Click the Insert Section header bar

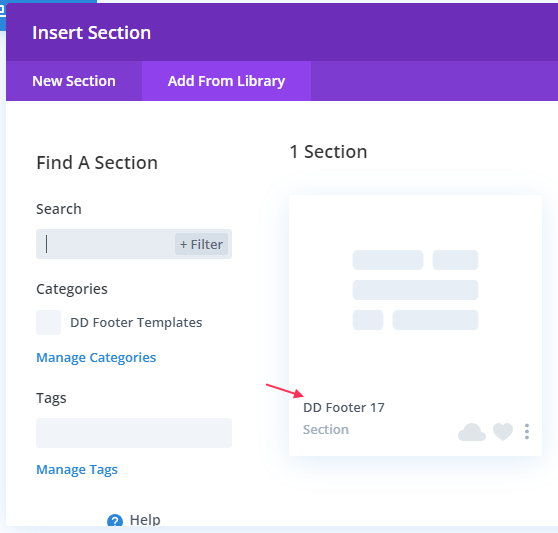pyautogui.click(x=282, y=32)
